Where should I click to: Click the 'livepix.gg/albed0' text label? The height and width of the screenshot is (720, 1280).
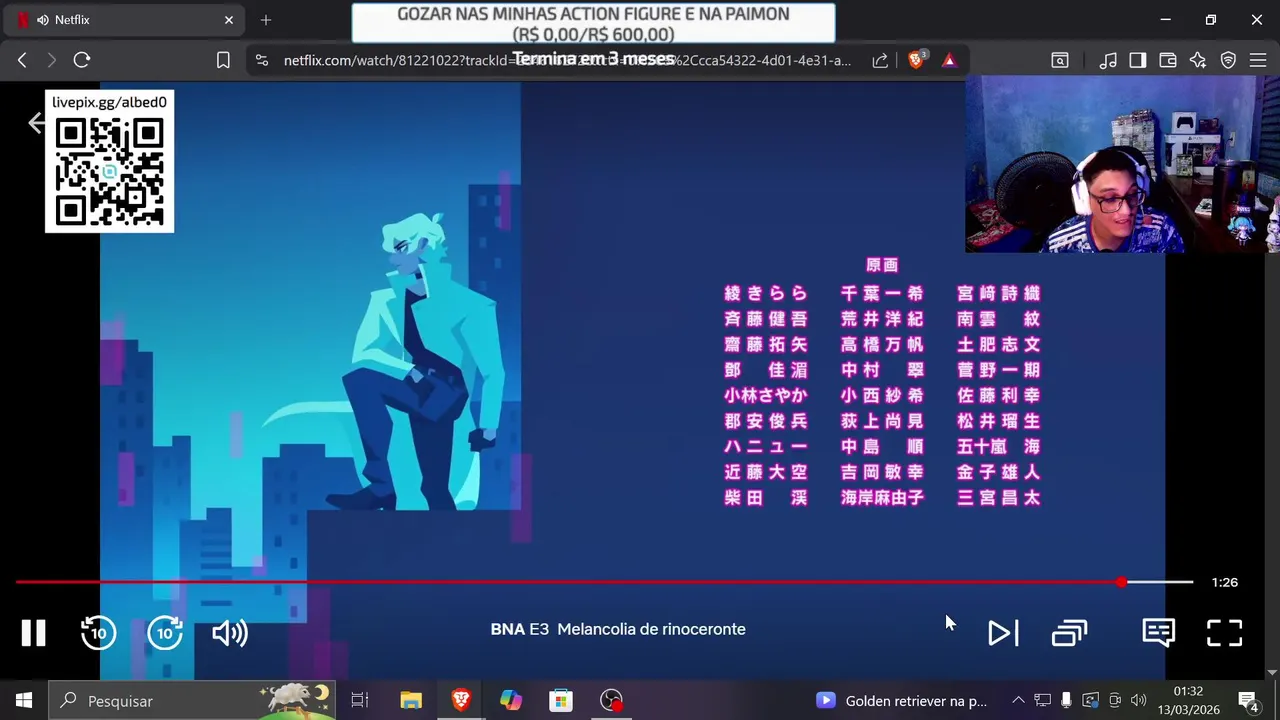pos(109,103)
